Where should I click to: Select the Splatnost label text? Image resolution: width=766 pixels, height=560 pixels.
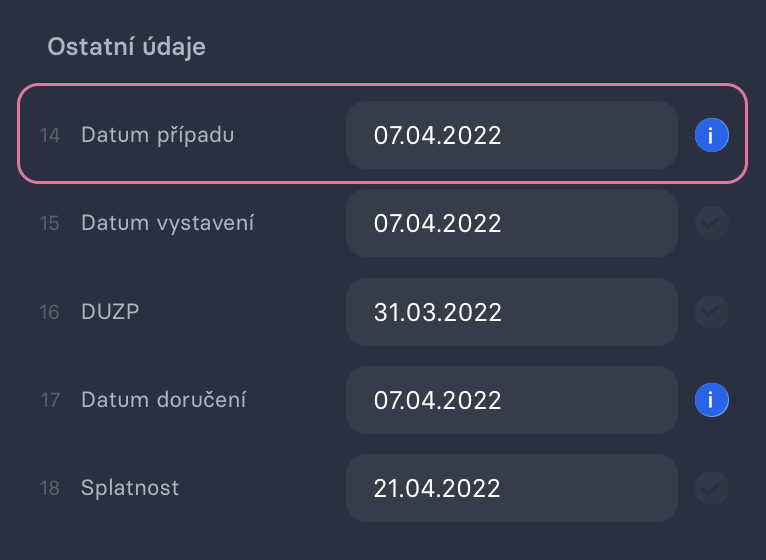point(130,488)
